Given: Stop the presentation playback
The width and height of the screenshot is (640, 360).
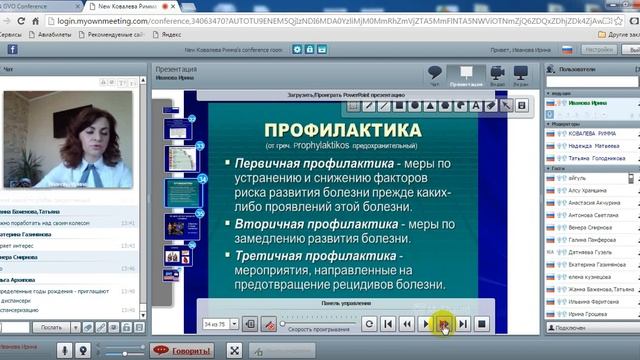Looking at the screenshot, I should click(x=482, y=324).
